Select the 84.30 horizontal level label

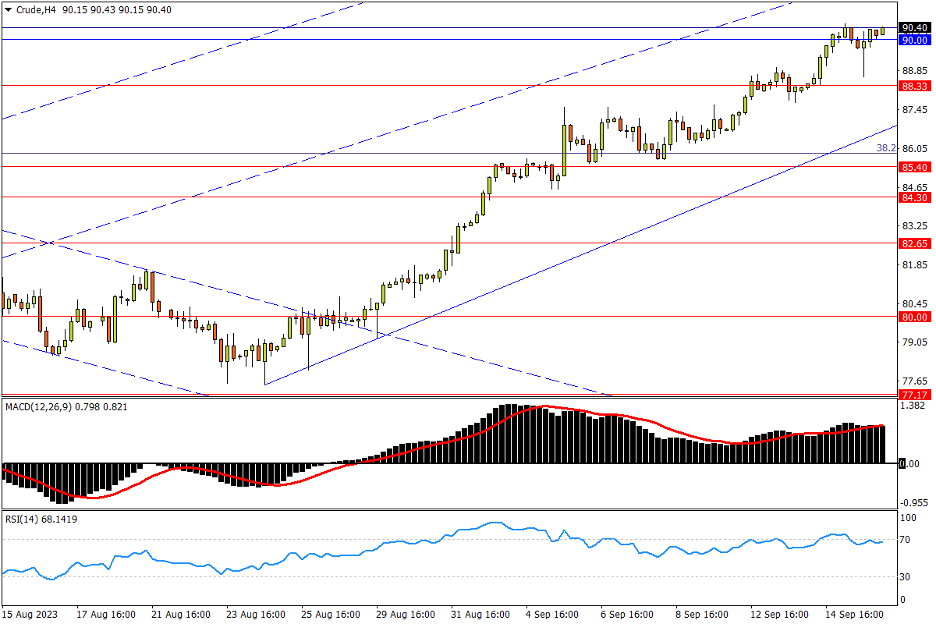pyautogui.click(x=911, y=198)
